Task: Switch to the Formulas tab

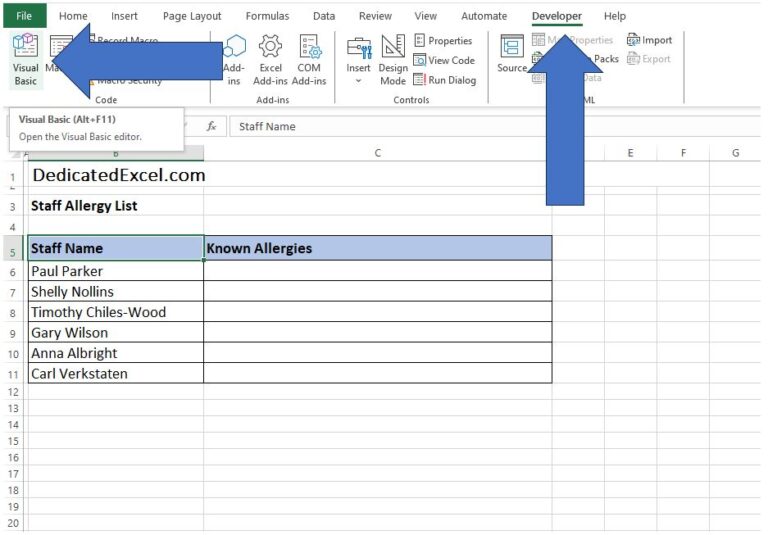Action: [x=267, y=16]
